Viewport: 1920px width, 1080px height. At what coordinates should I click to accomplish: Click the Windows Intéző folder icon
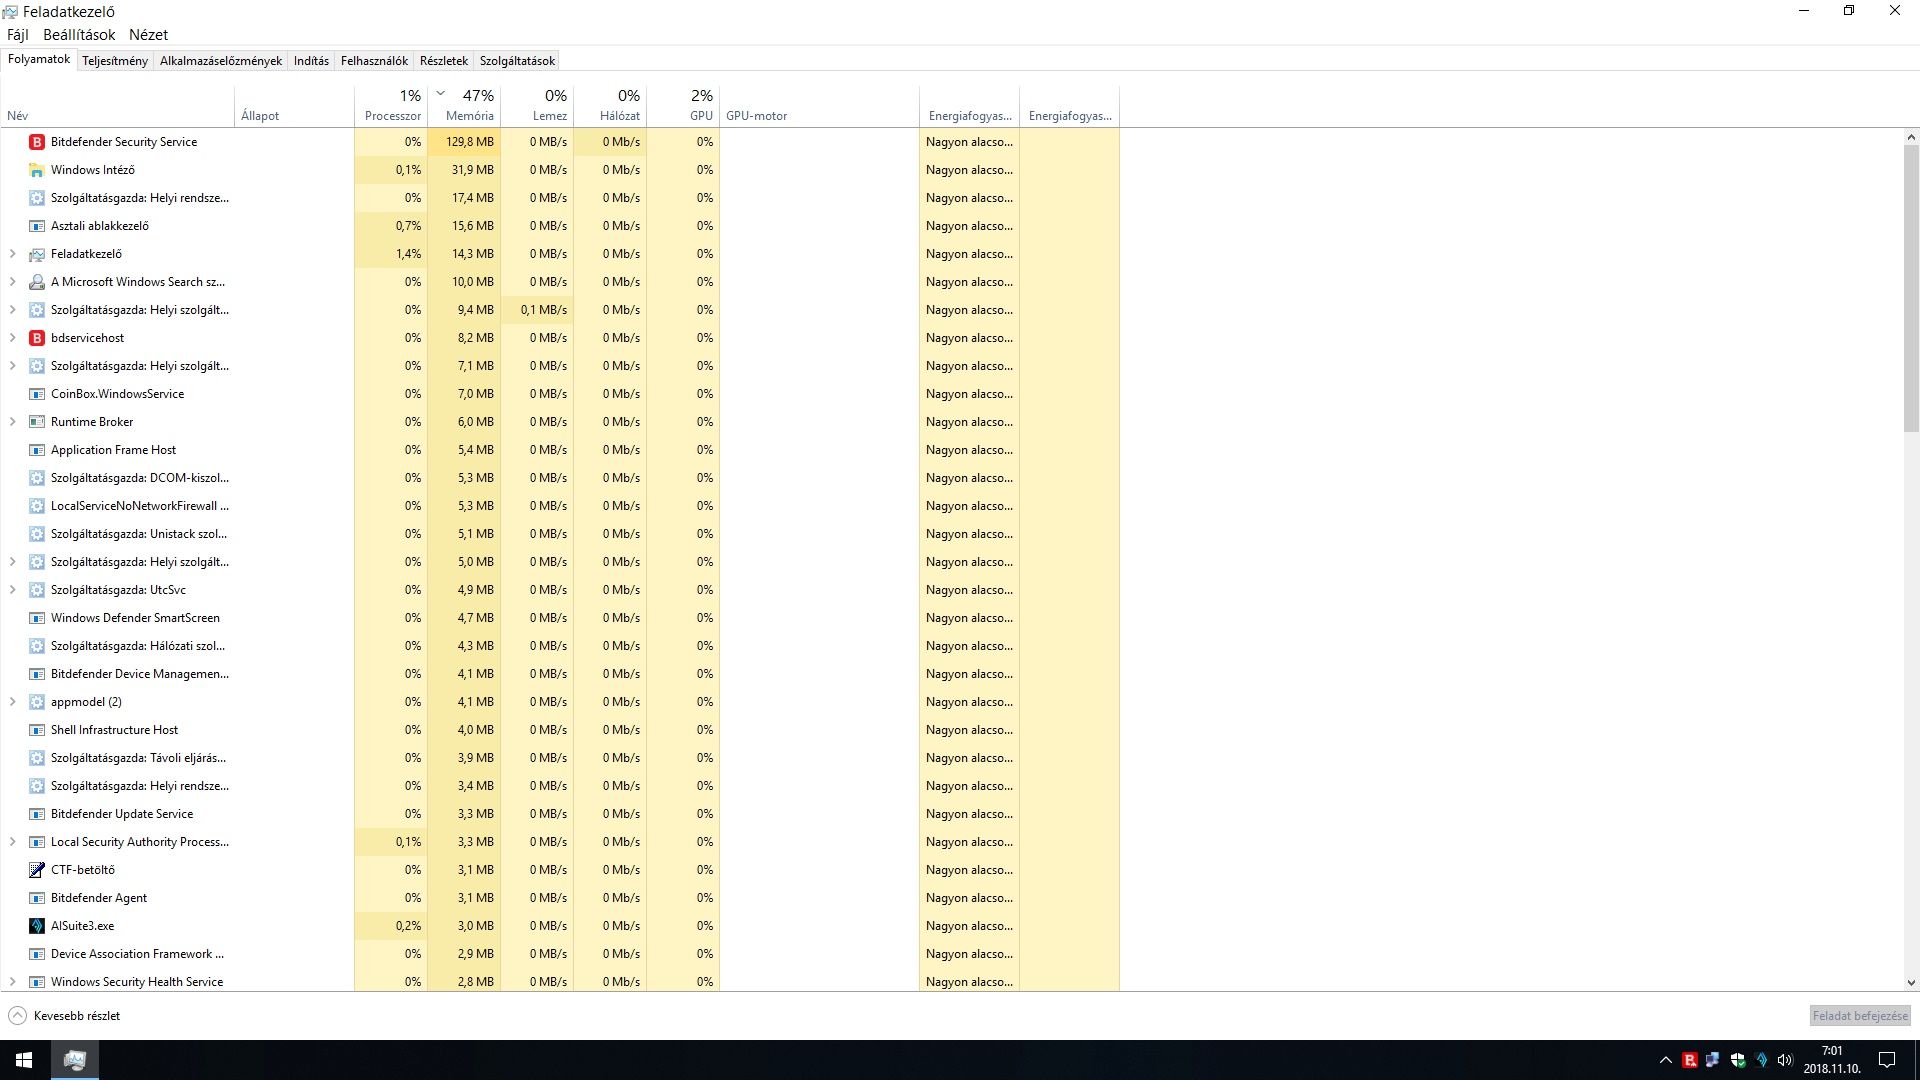click(37, 170)
